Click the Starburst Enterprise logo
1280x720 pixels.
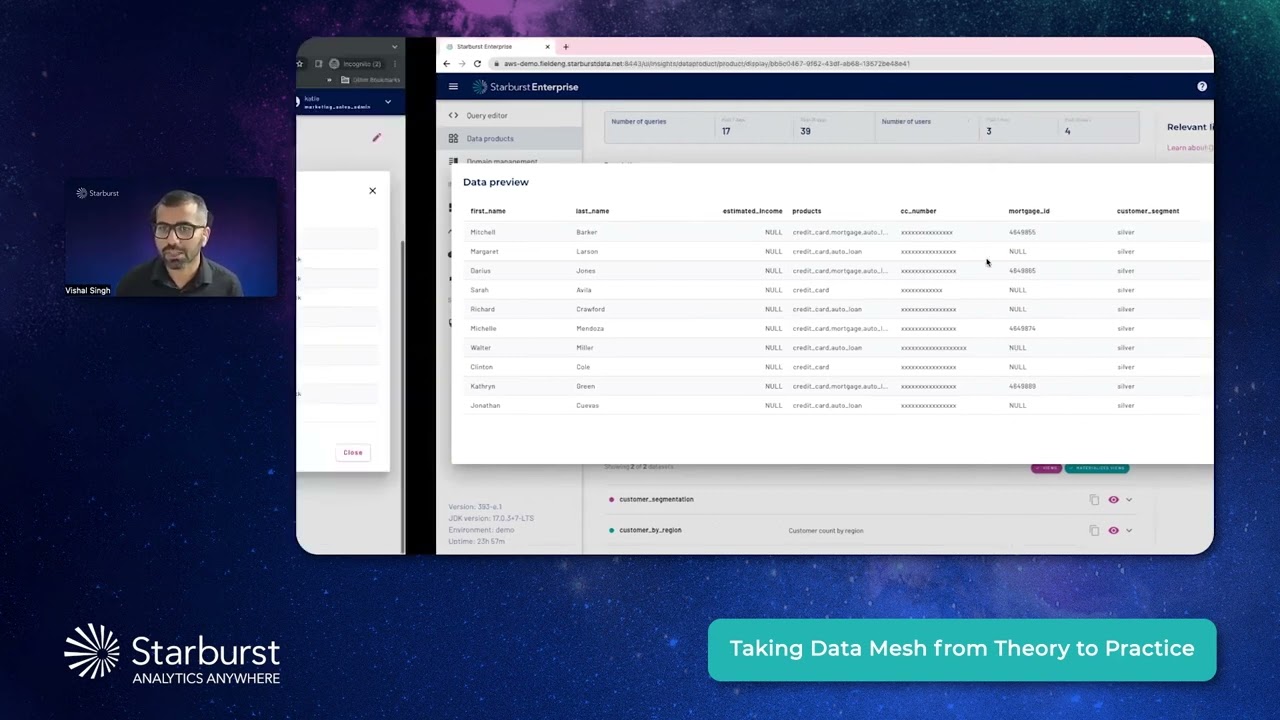(525, 87)
